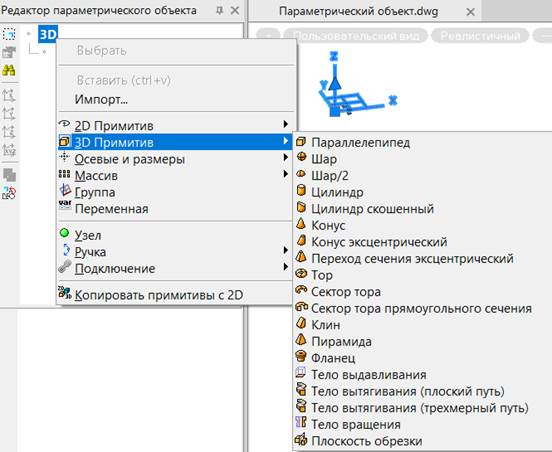
Task: Expand the Осевые и размеры submenu arrow
Action: [x=286, y=157]
